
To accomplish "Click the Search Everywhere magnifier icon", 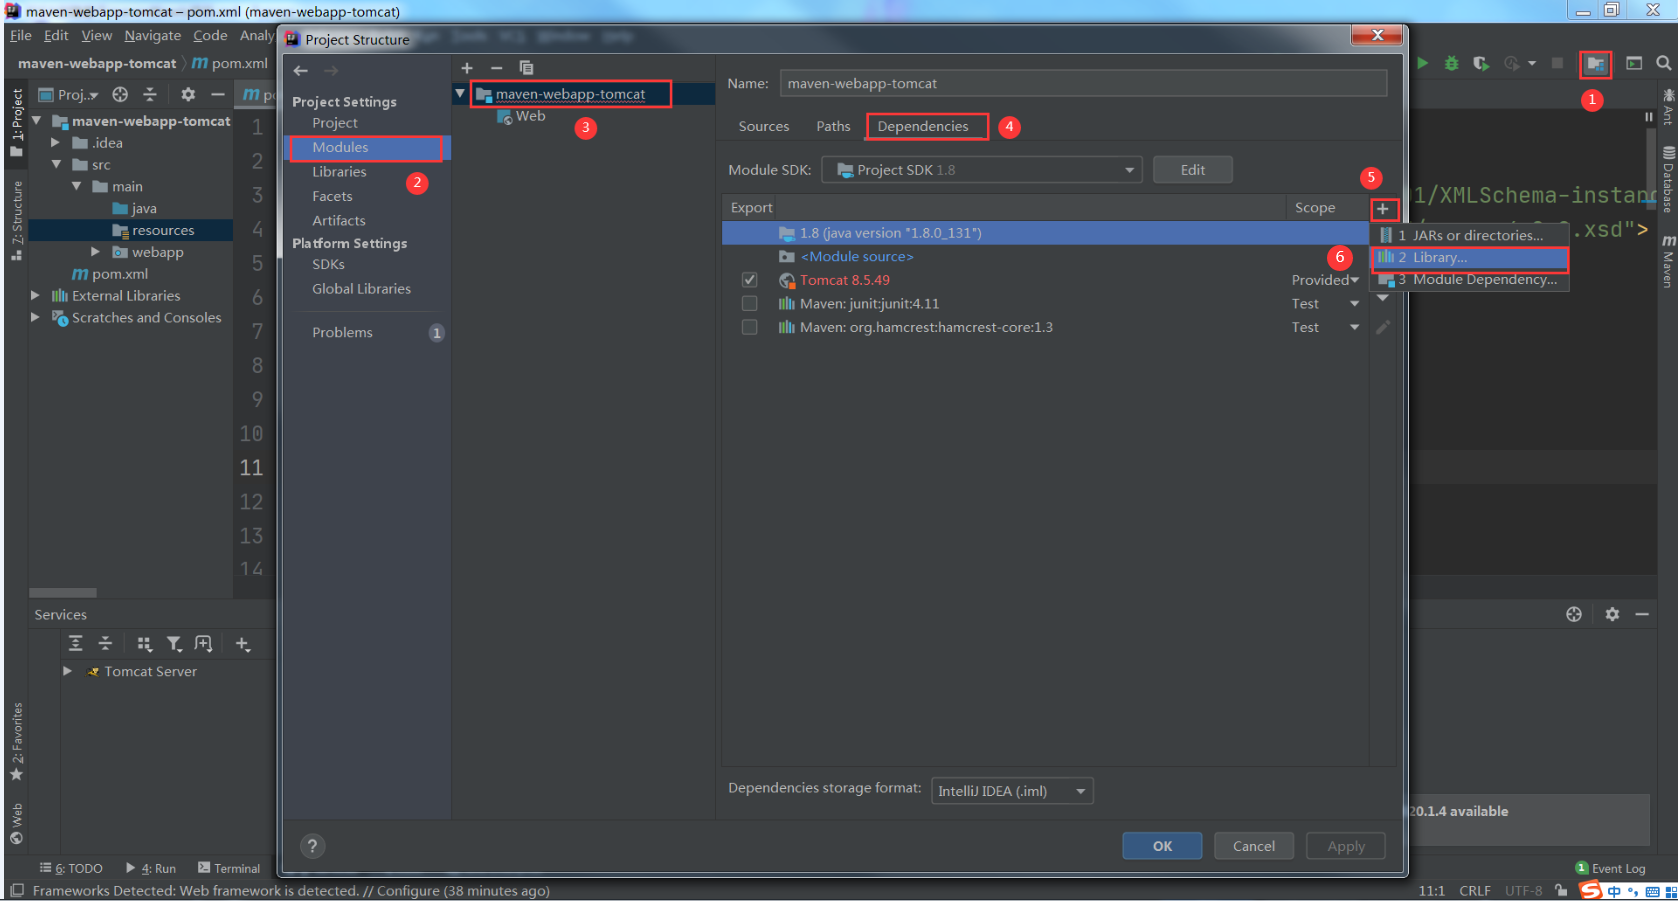I will point(1663,63).
